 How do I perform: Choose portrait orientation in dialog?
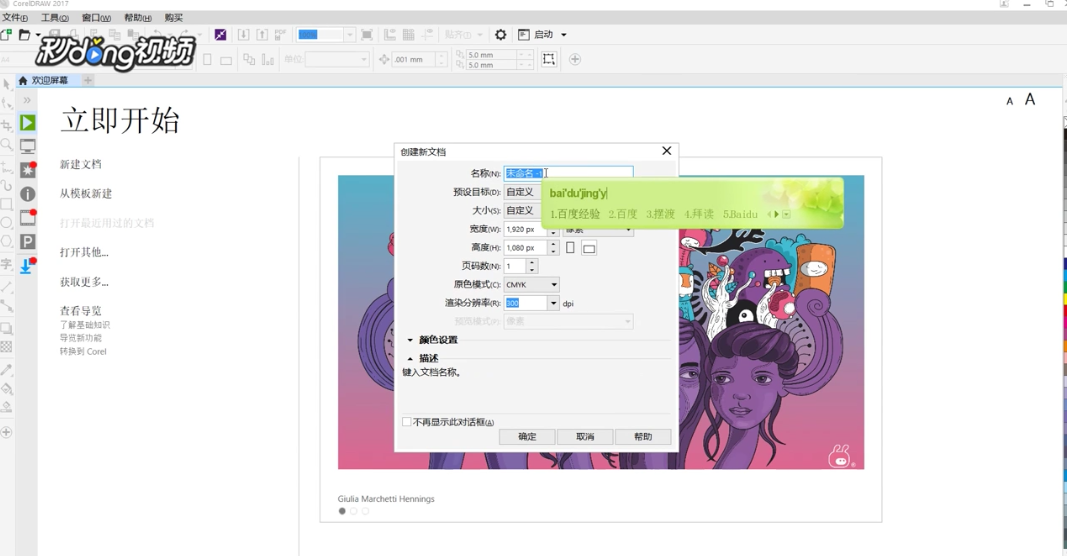[570, 248]
